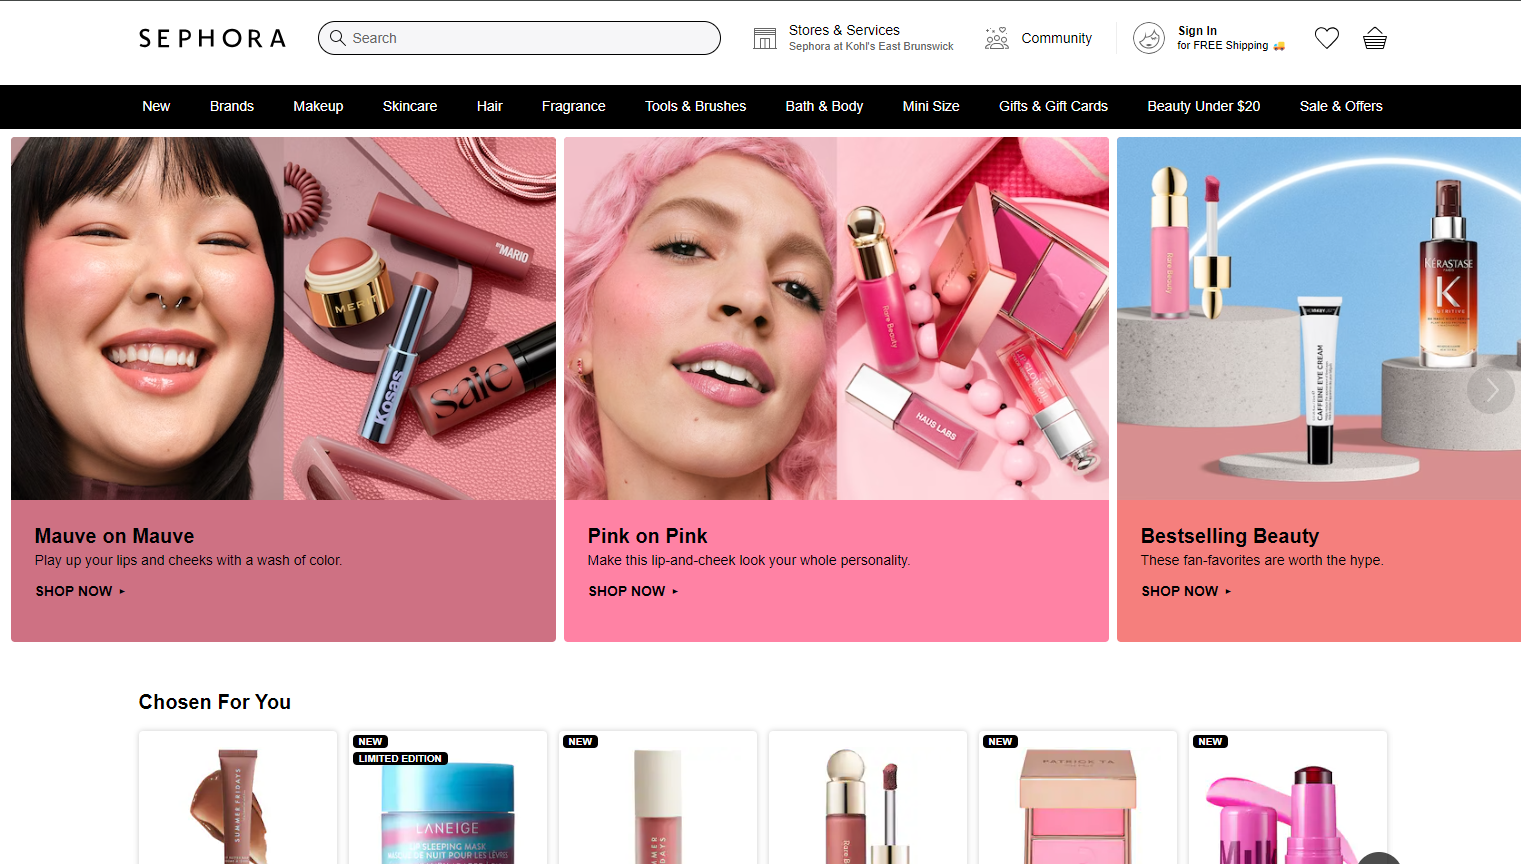Viewport: 1521px width, 864px height.
Task: Advance the banner carousel with next arrow
Action: 1491,390
